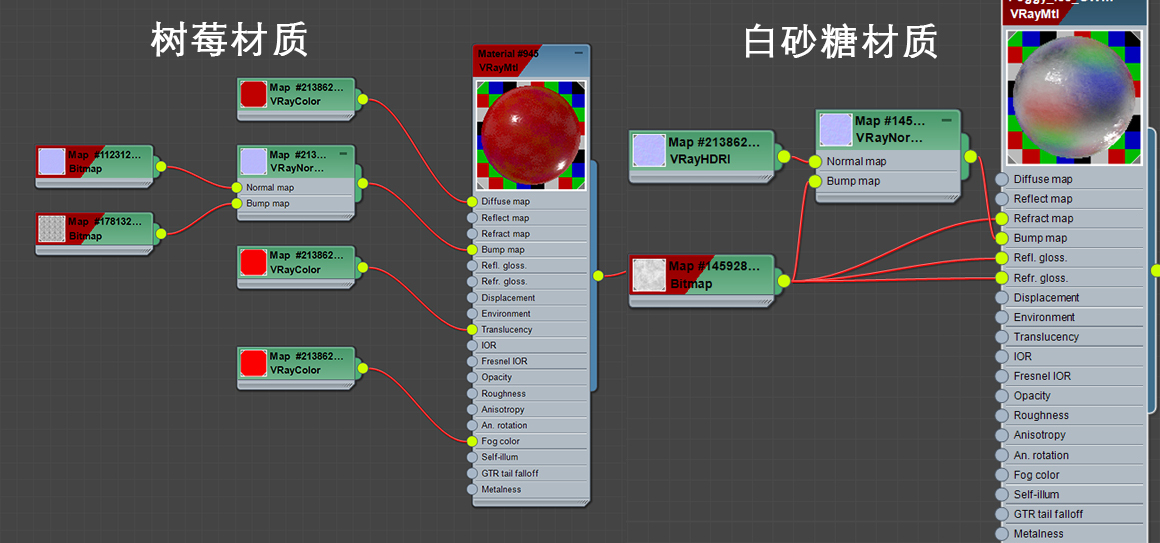Click Refl. gloss. socket on the sugar material
1160x543 pixels.
click(x=1002, y=258)
